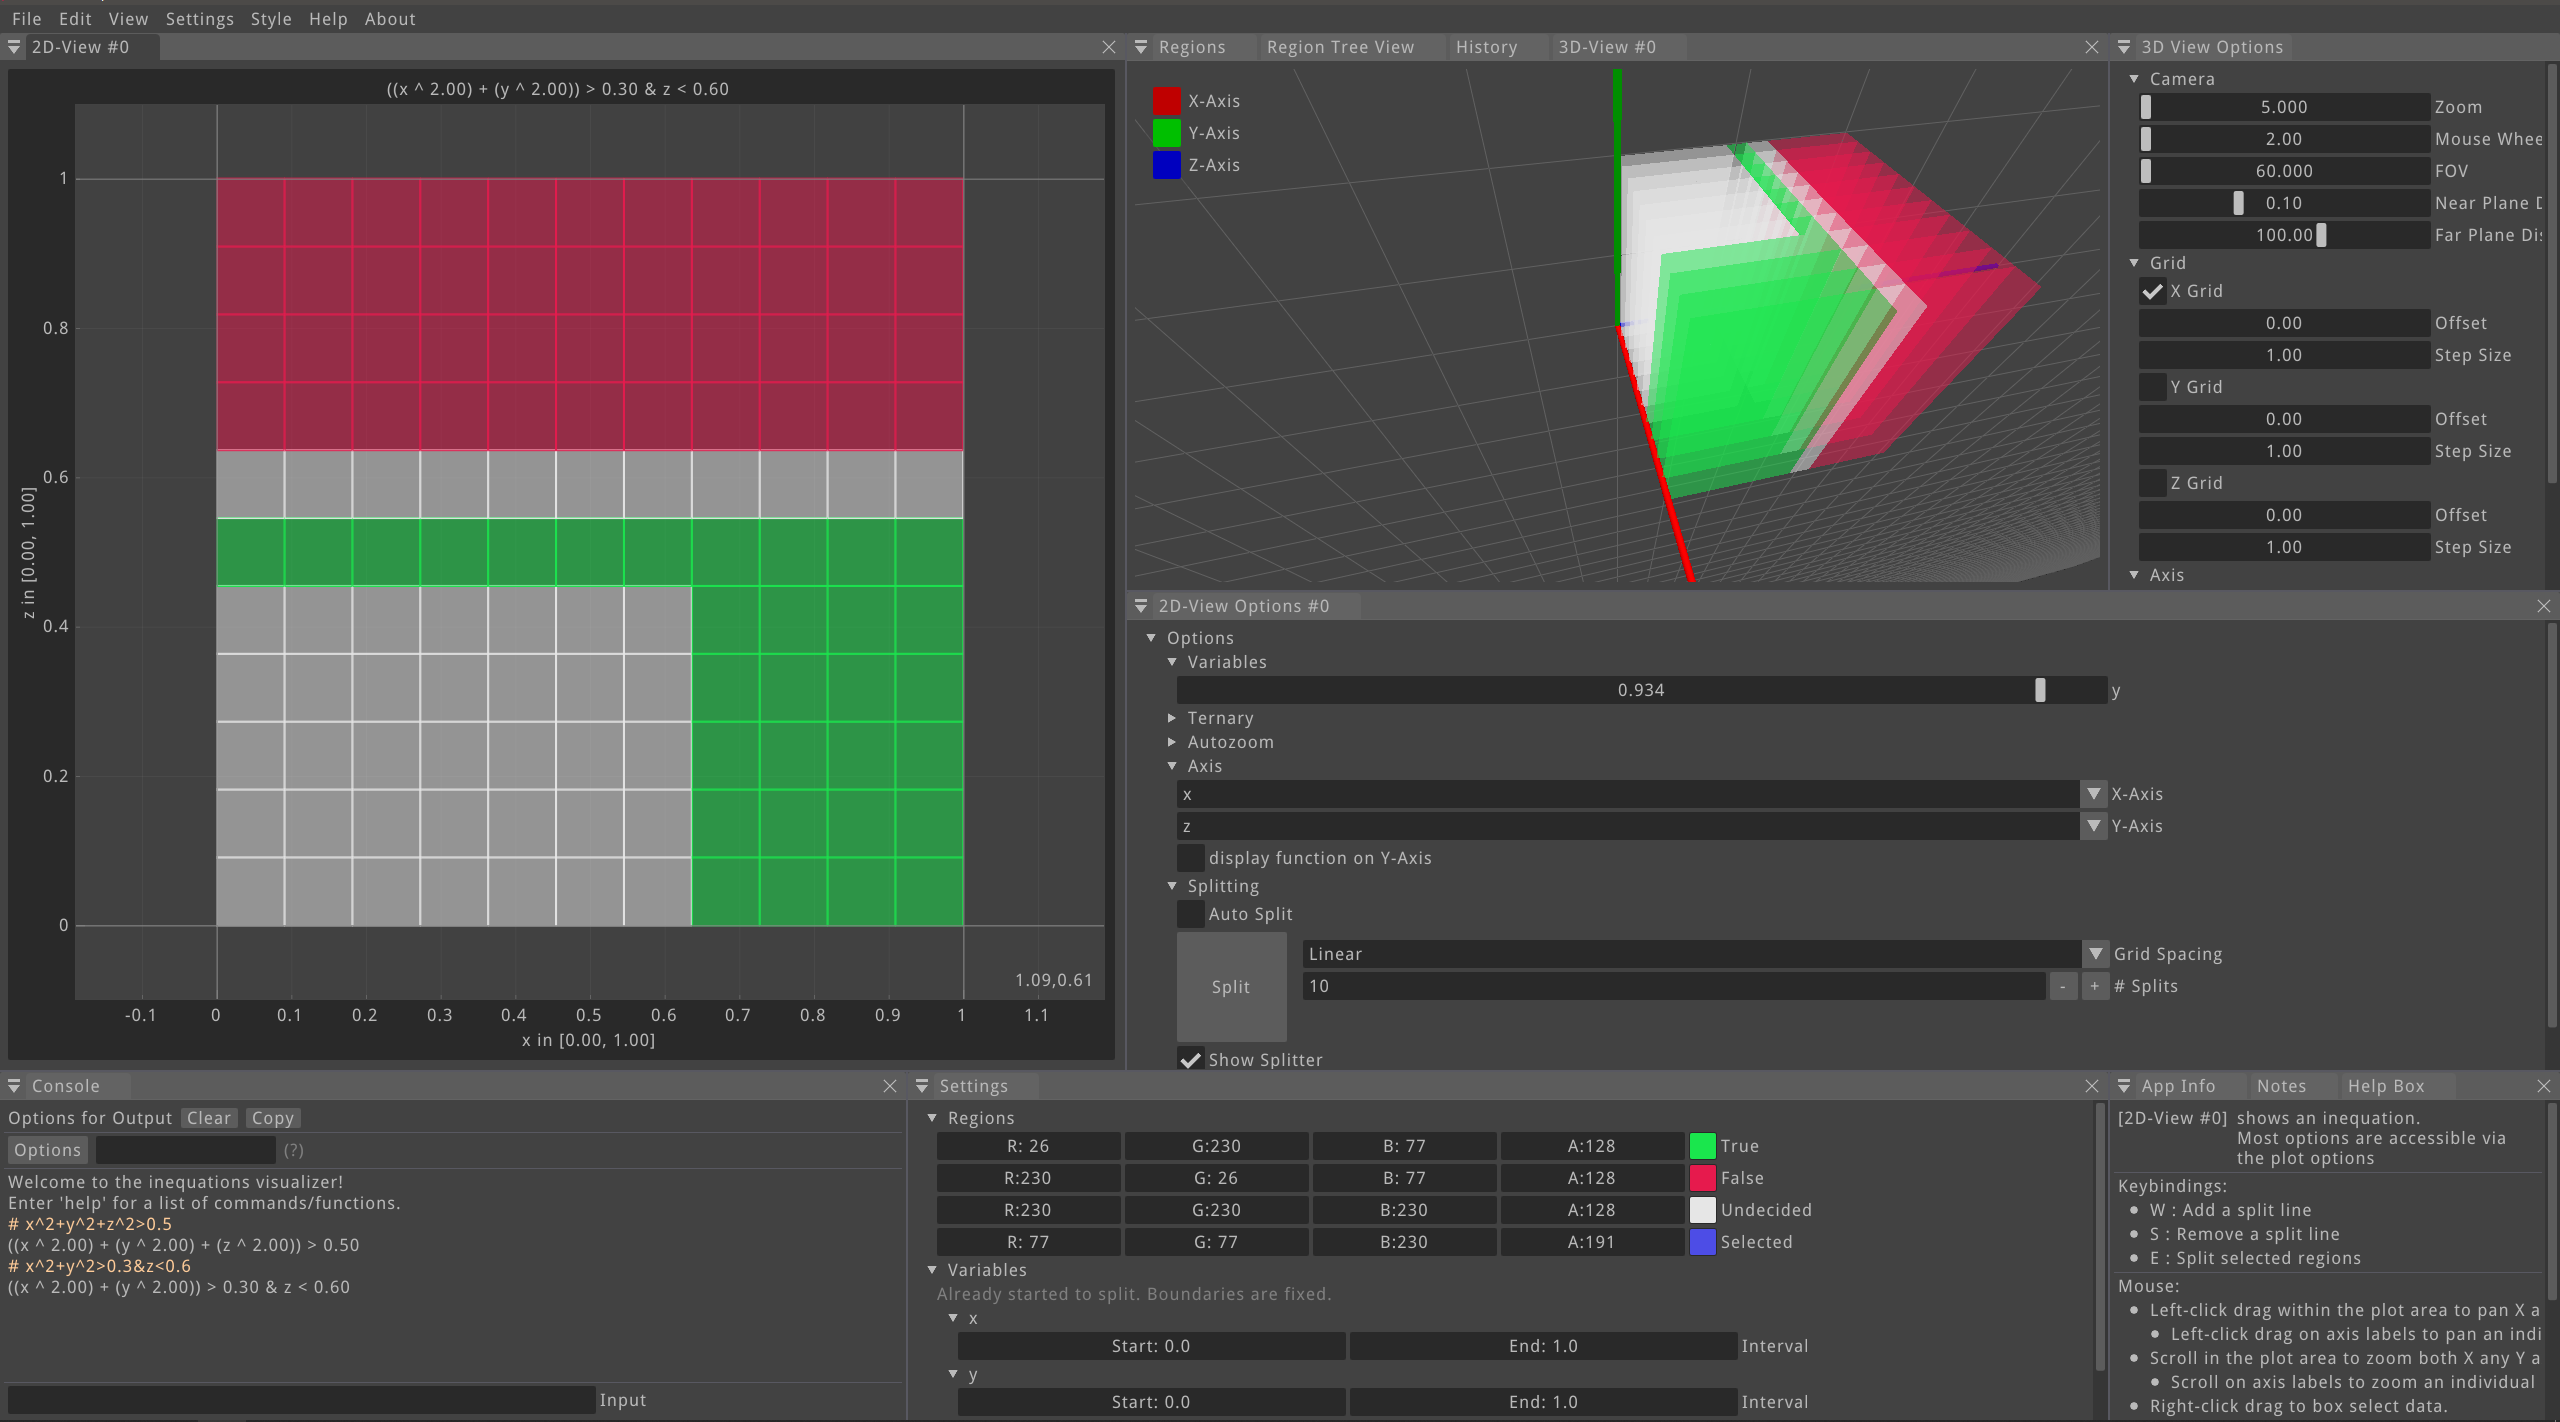This screenshot has width=2560, height=1422.
Task: Decrease number of splits with minus button
Action: click(x=2063, y=986)
